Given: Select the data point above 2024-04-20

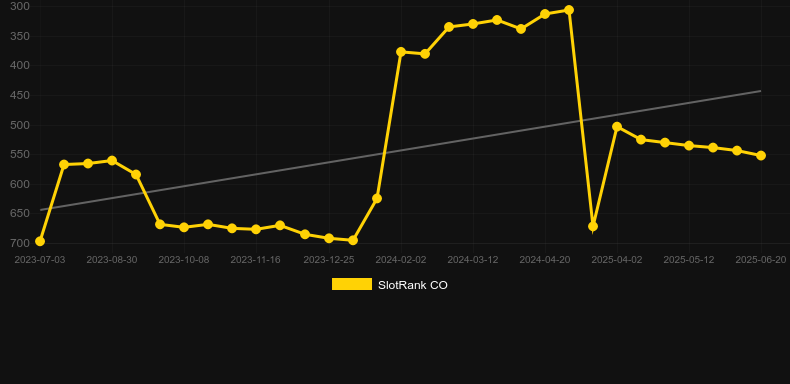Looking at the screenshot, I should tap(545, 14).
